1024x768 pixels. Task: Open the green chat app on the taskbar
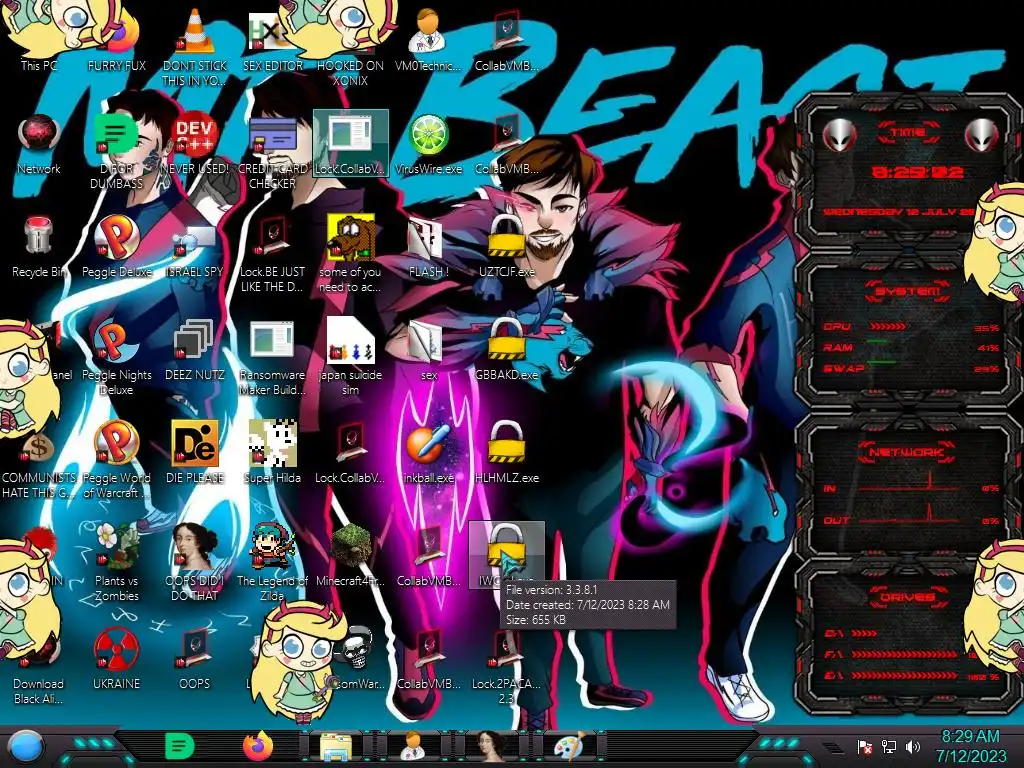[x=180, y=746]
